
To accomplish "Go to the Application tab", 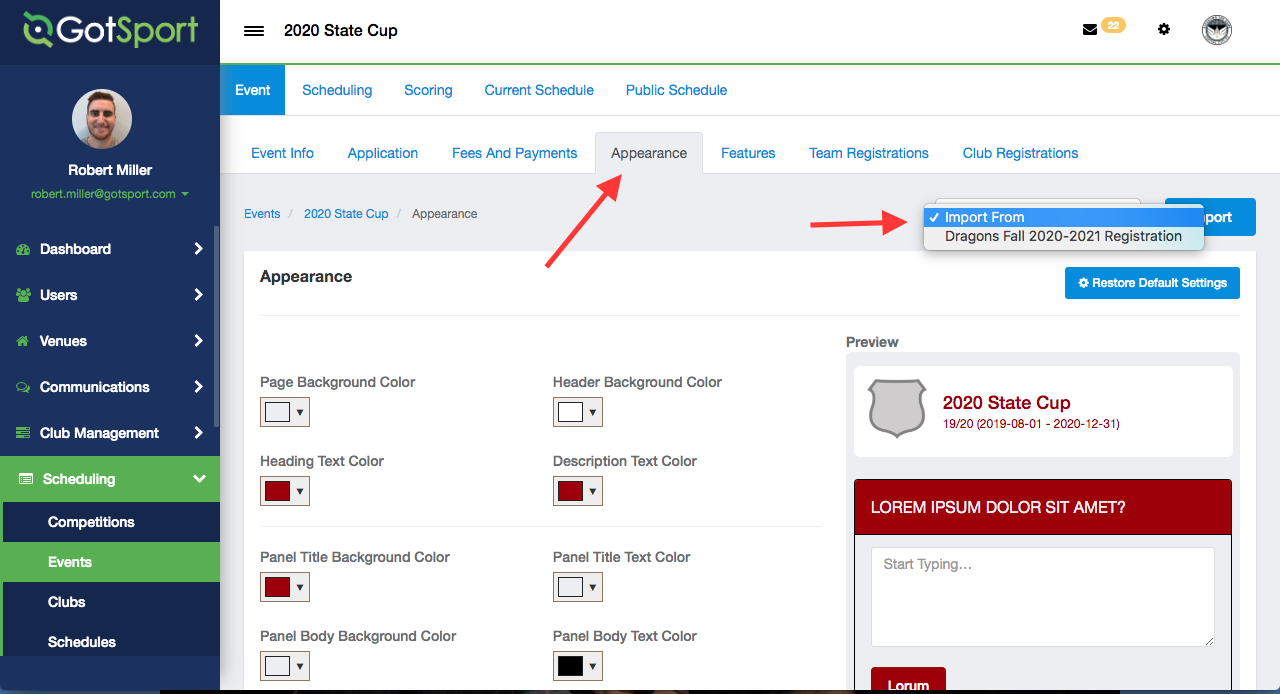I will tap(383, 153).
